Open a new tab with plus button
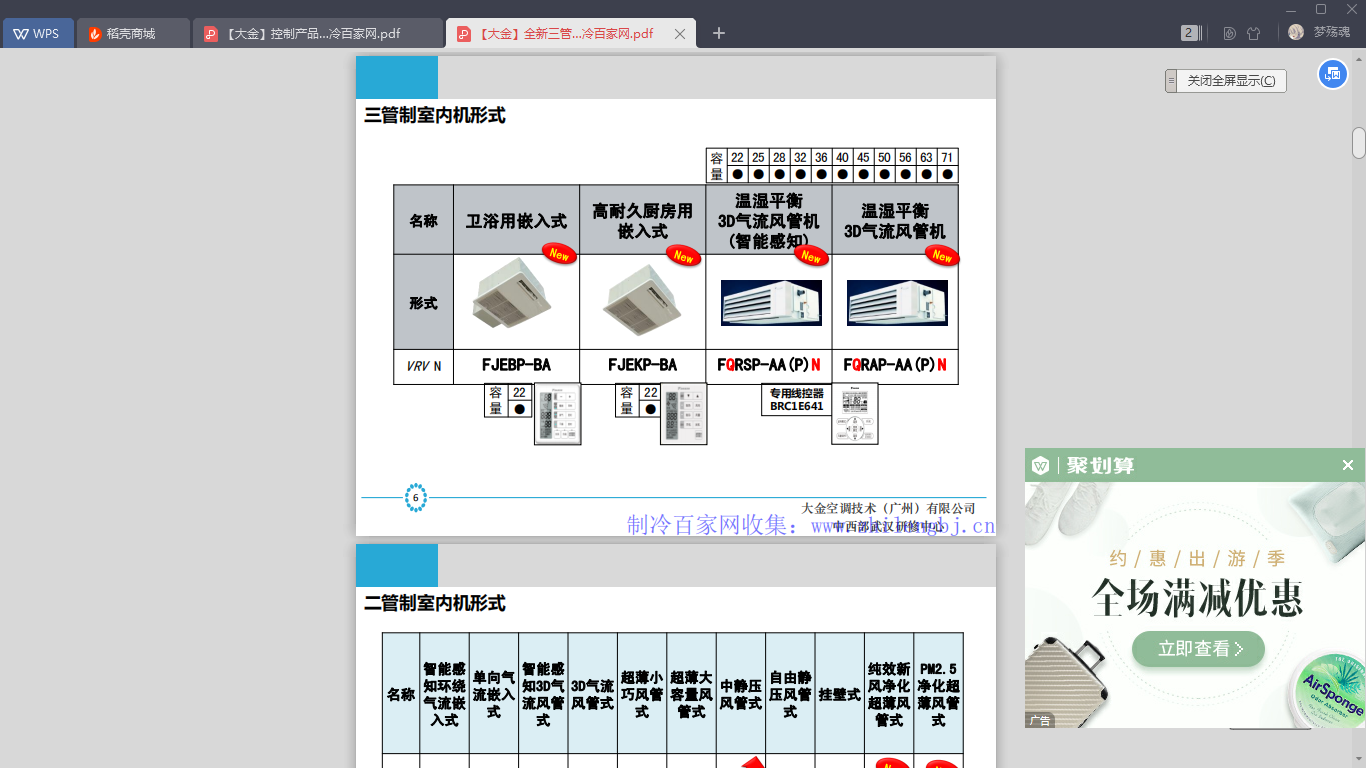 point(719,33)
